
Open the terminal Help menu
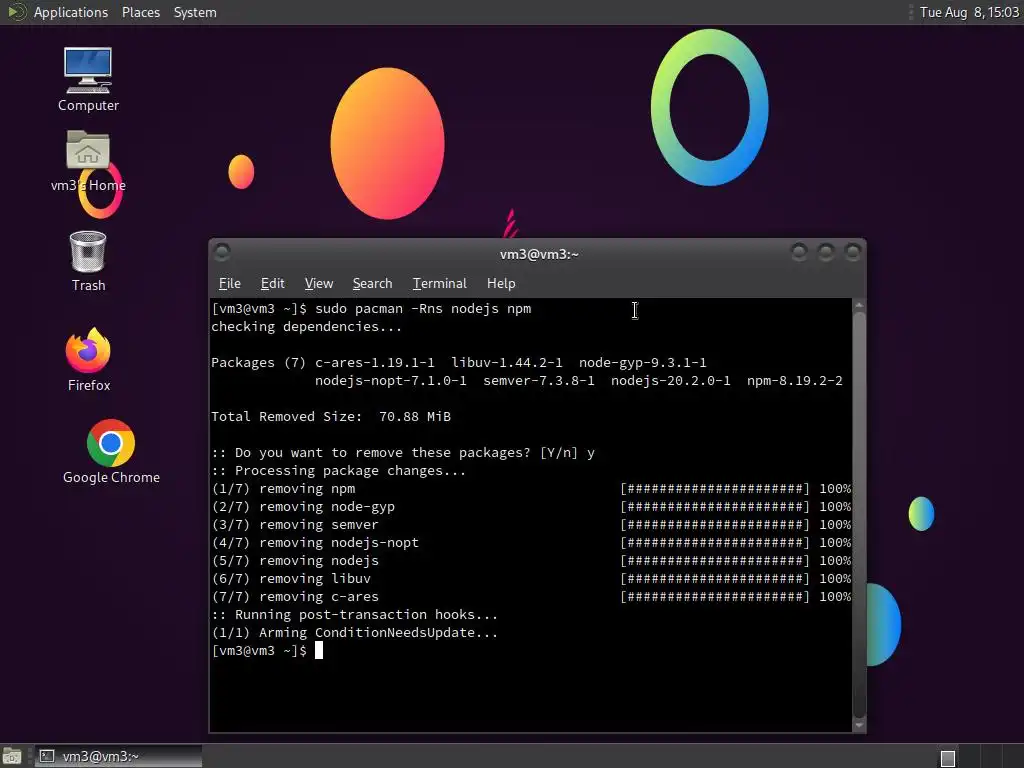(x=501, y=283)
